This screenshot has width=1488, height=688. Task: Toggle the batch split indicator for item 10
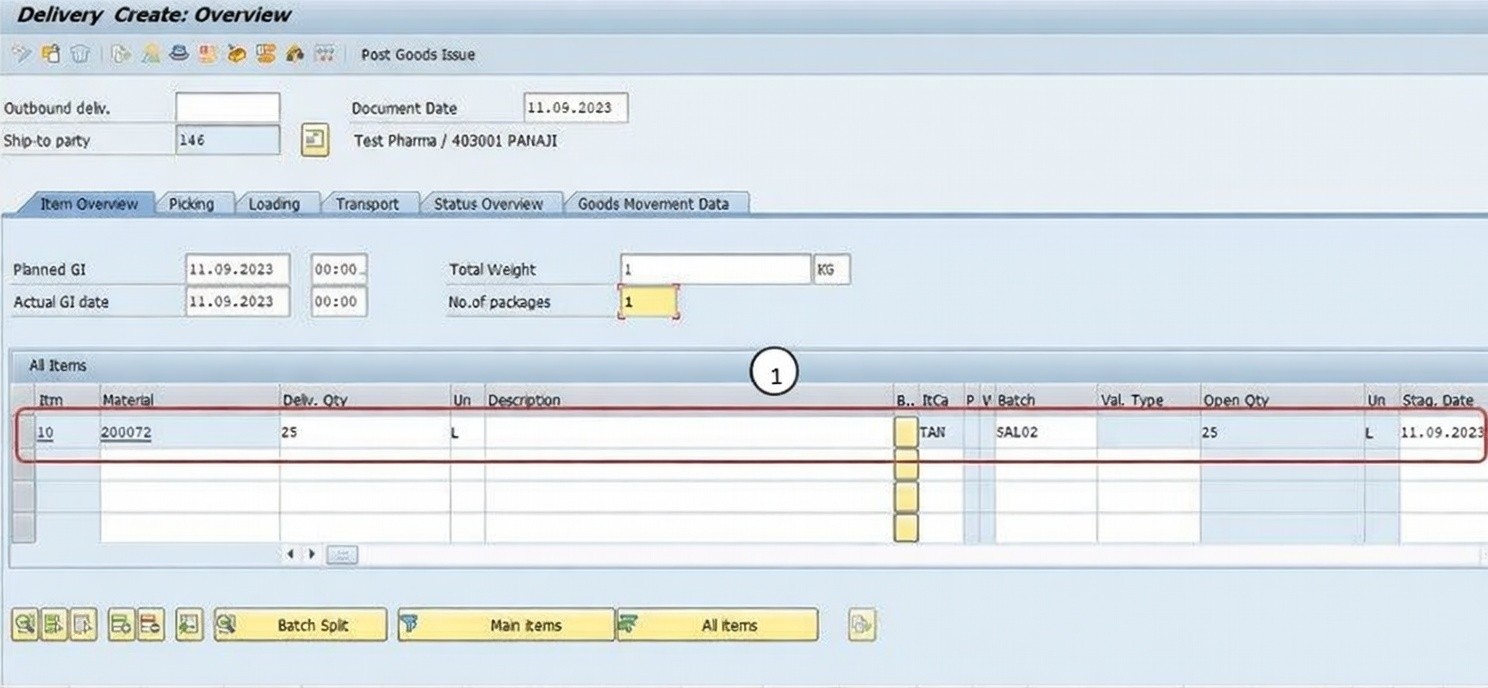905,433
